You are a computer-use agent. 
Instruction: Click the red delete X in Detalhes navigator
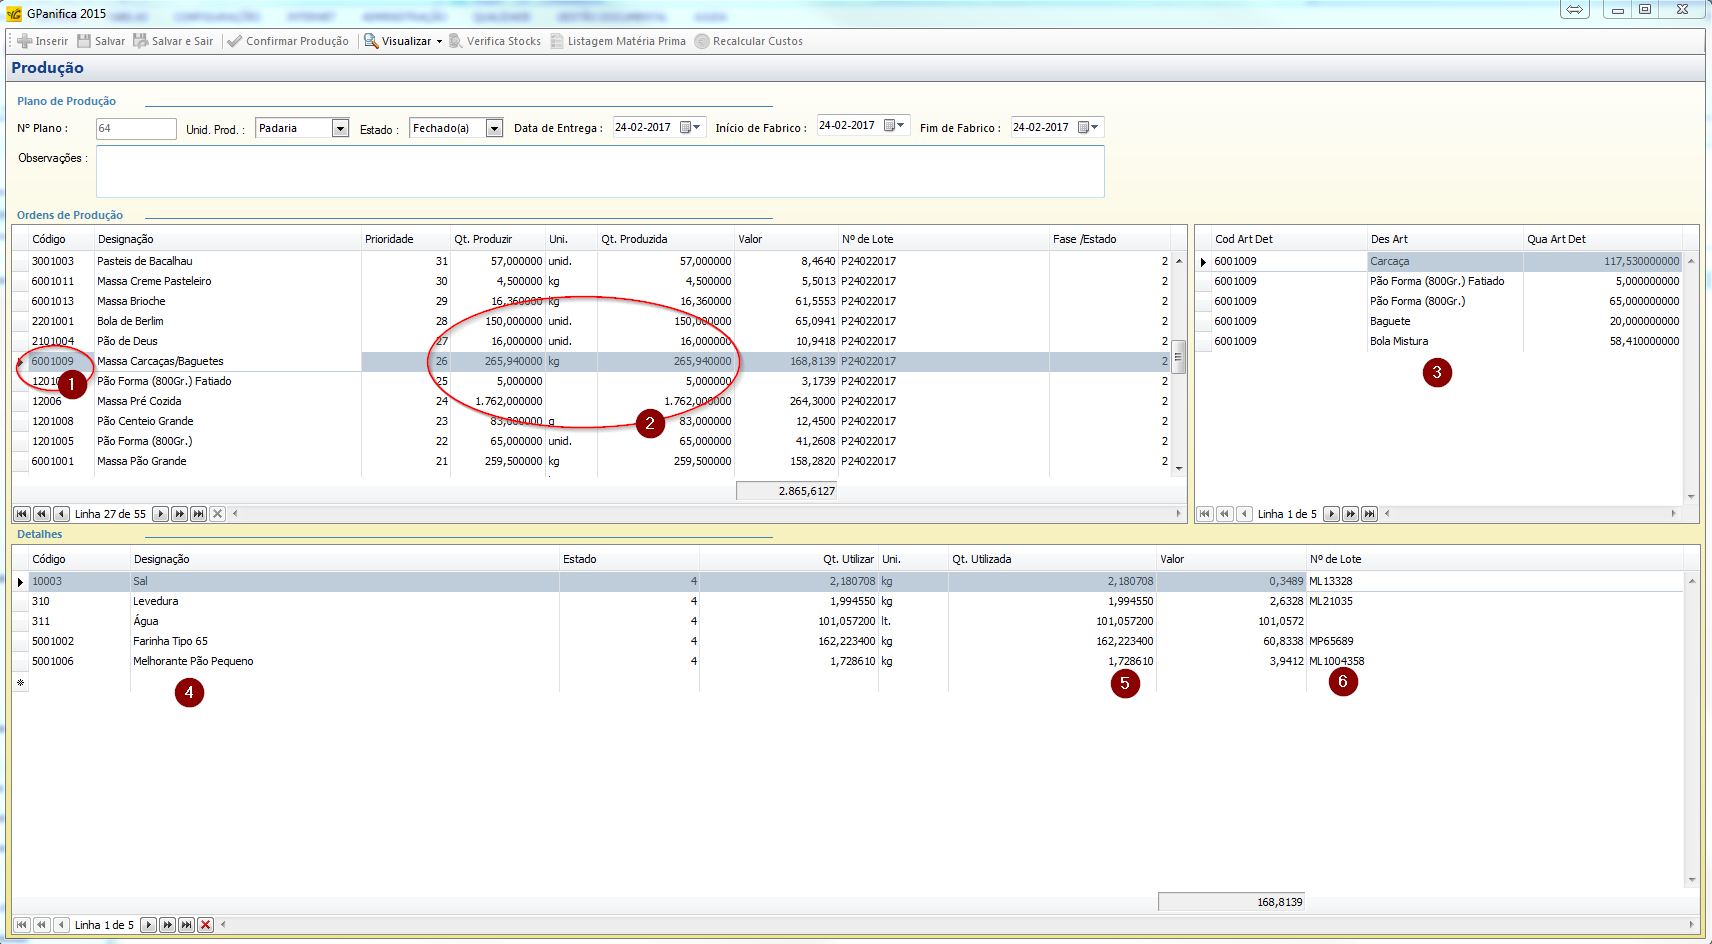tap(205, 925)
